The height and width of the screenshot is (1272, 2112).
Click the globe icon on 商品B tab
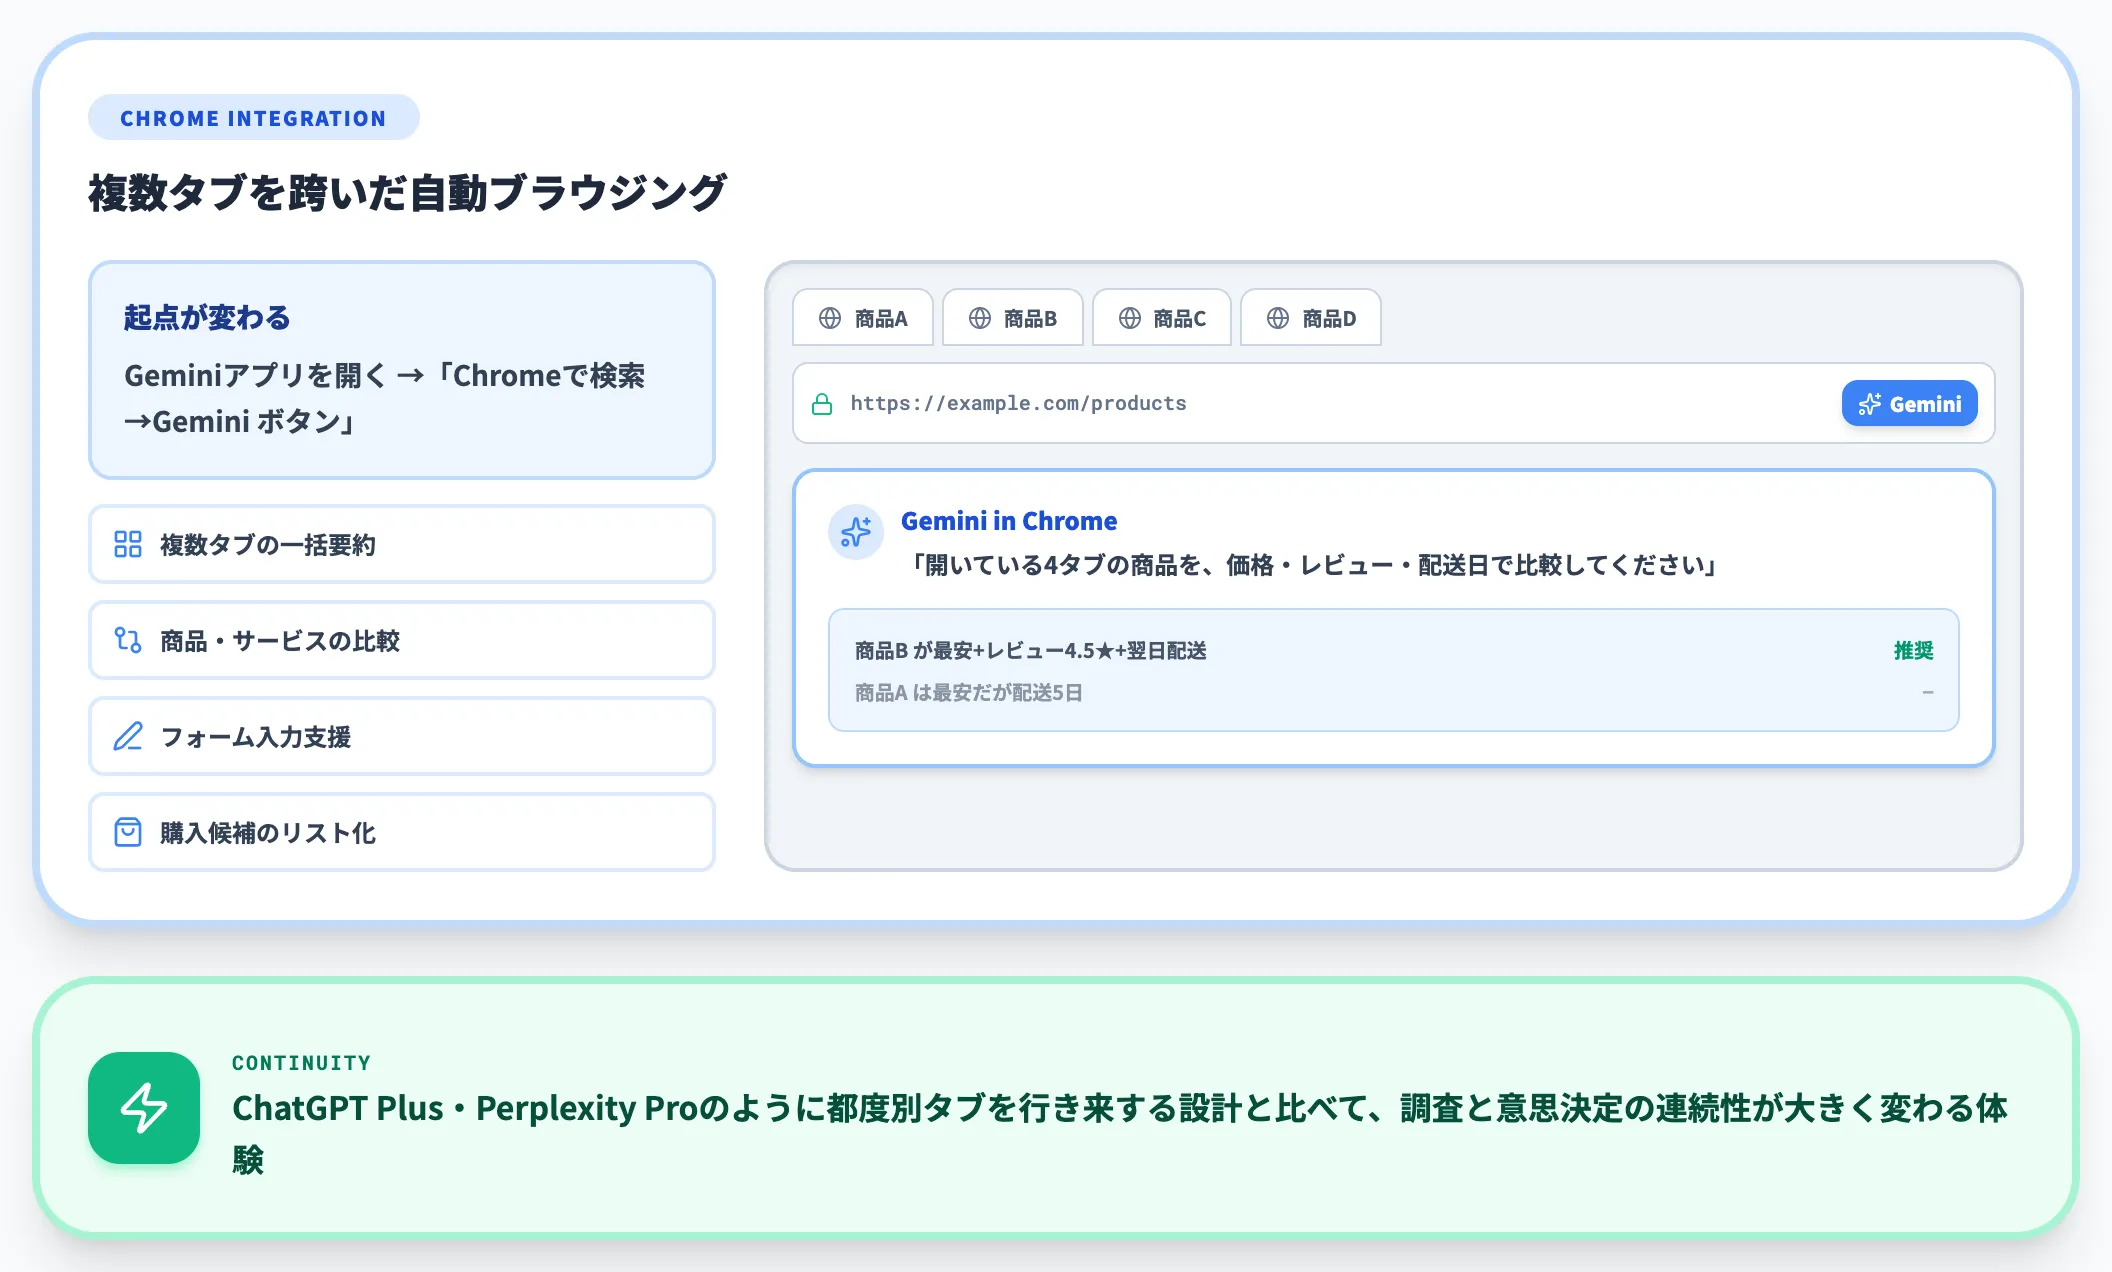pyautogui.click(x=980, y=318)
